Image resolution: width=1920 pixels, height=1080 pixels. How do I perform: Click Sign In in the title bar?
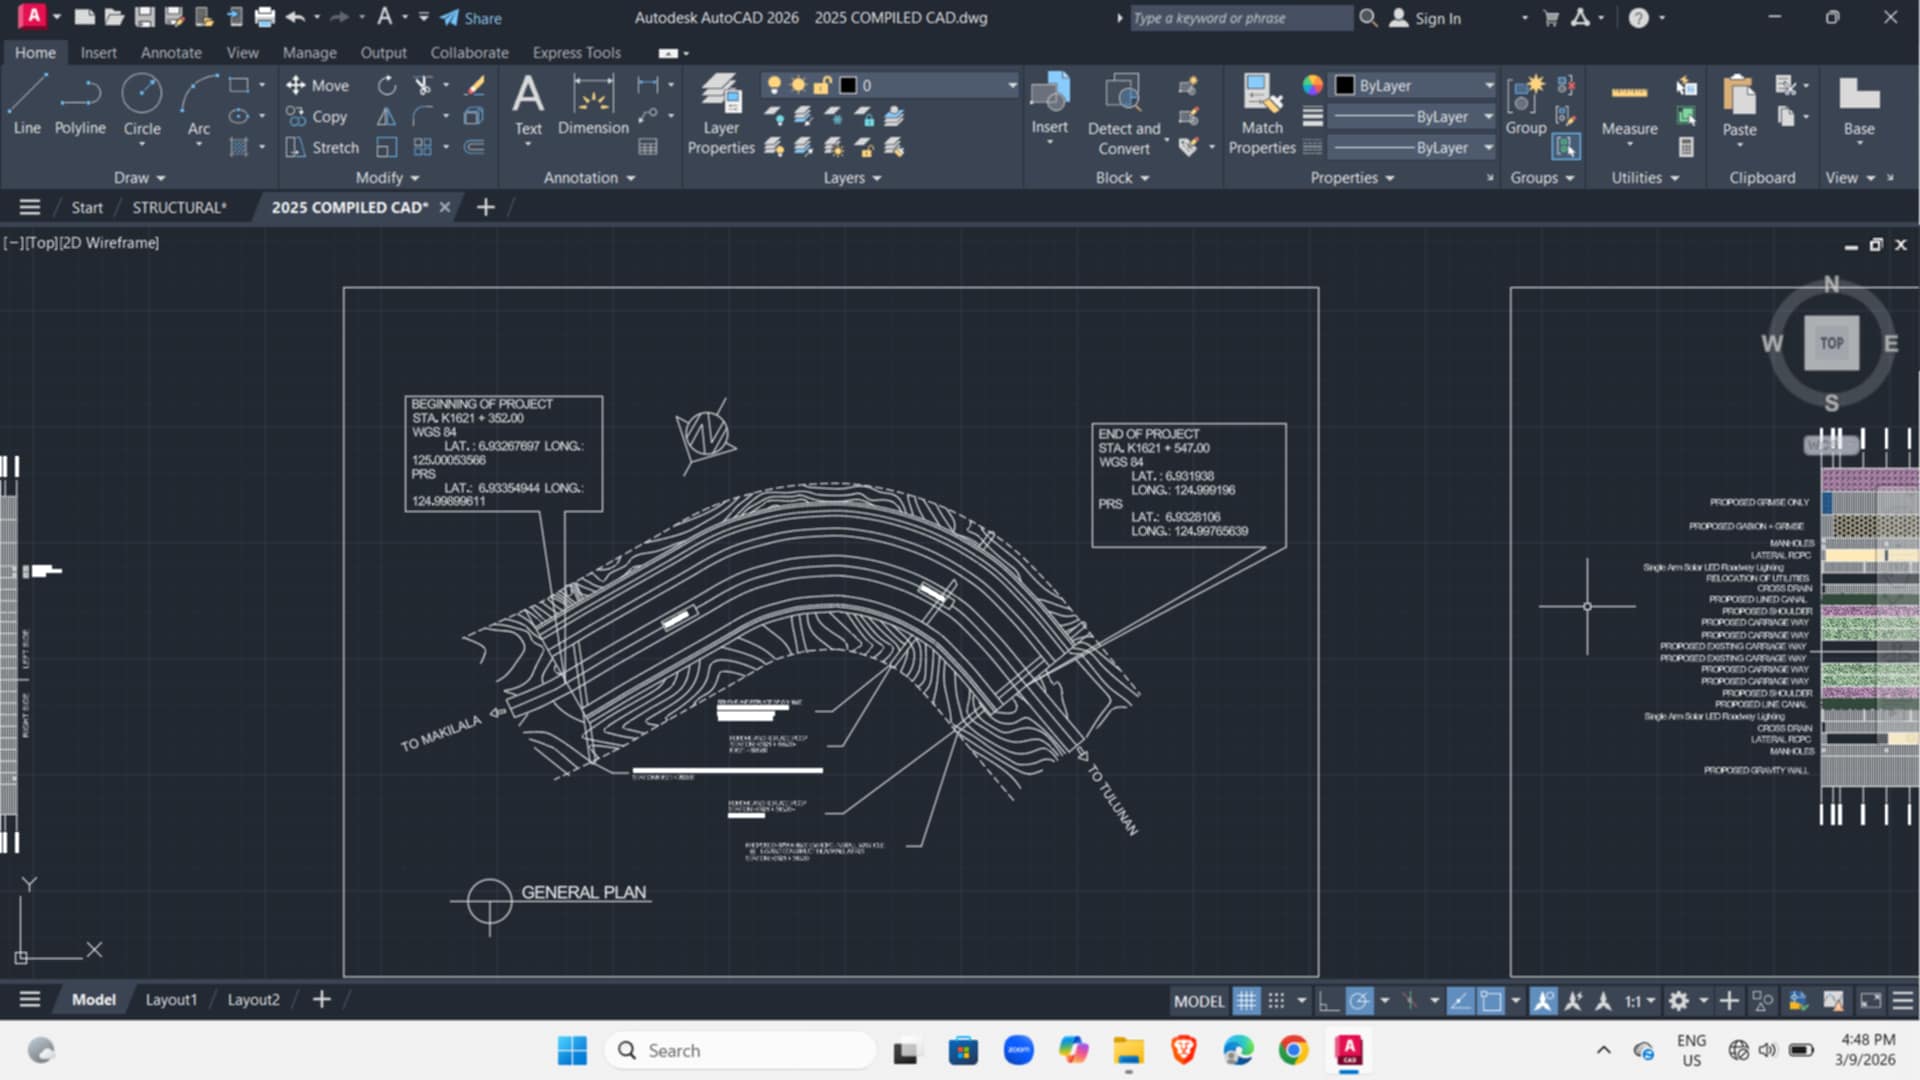[1426, 18]
